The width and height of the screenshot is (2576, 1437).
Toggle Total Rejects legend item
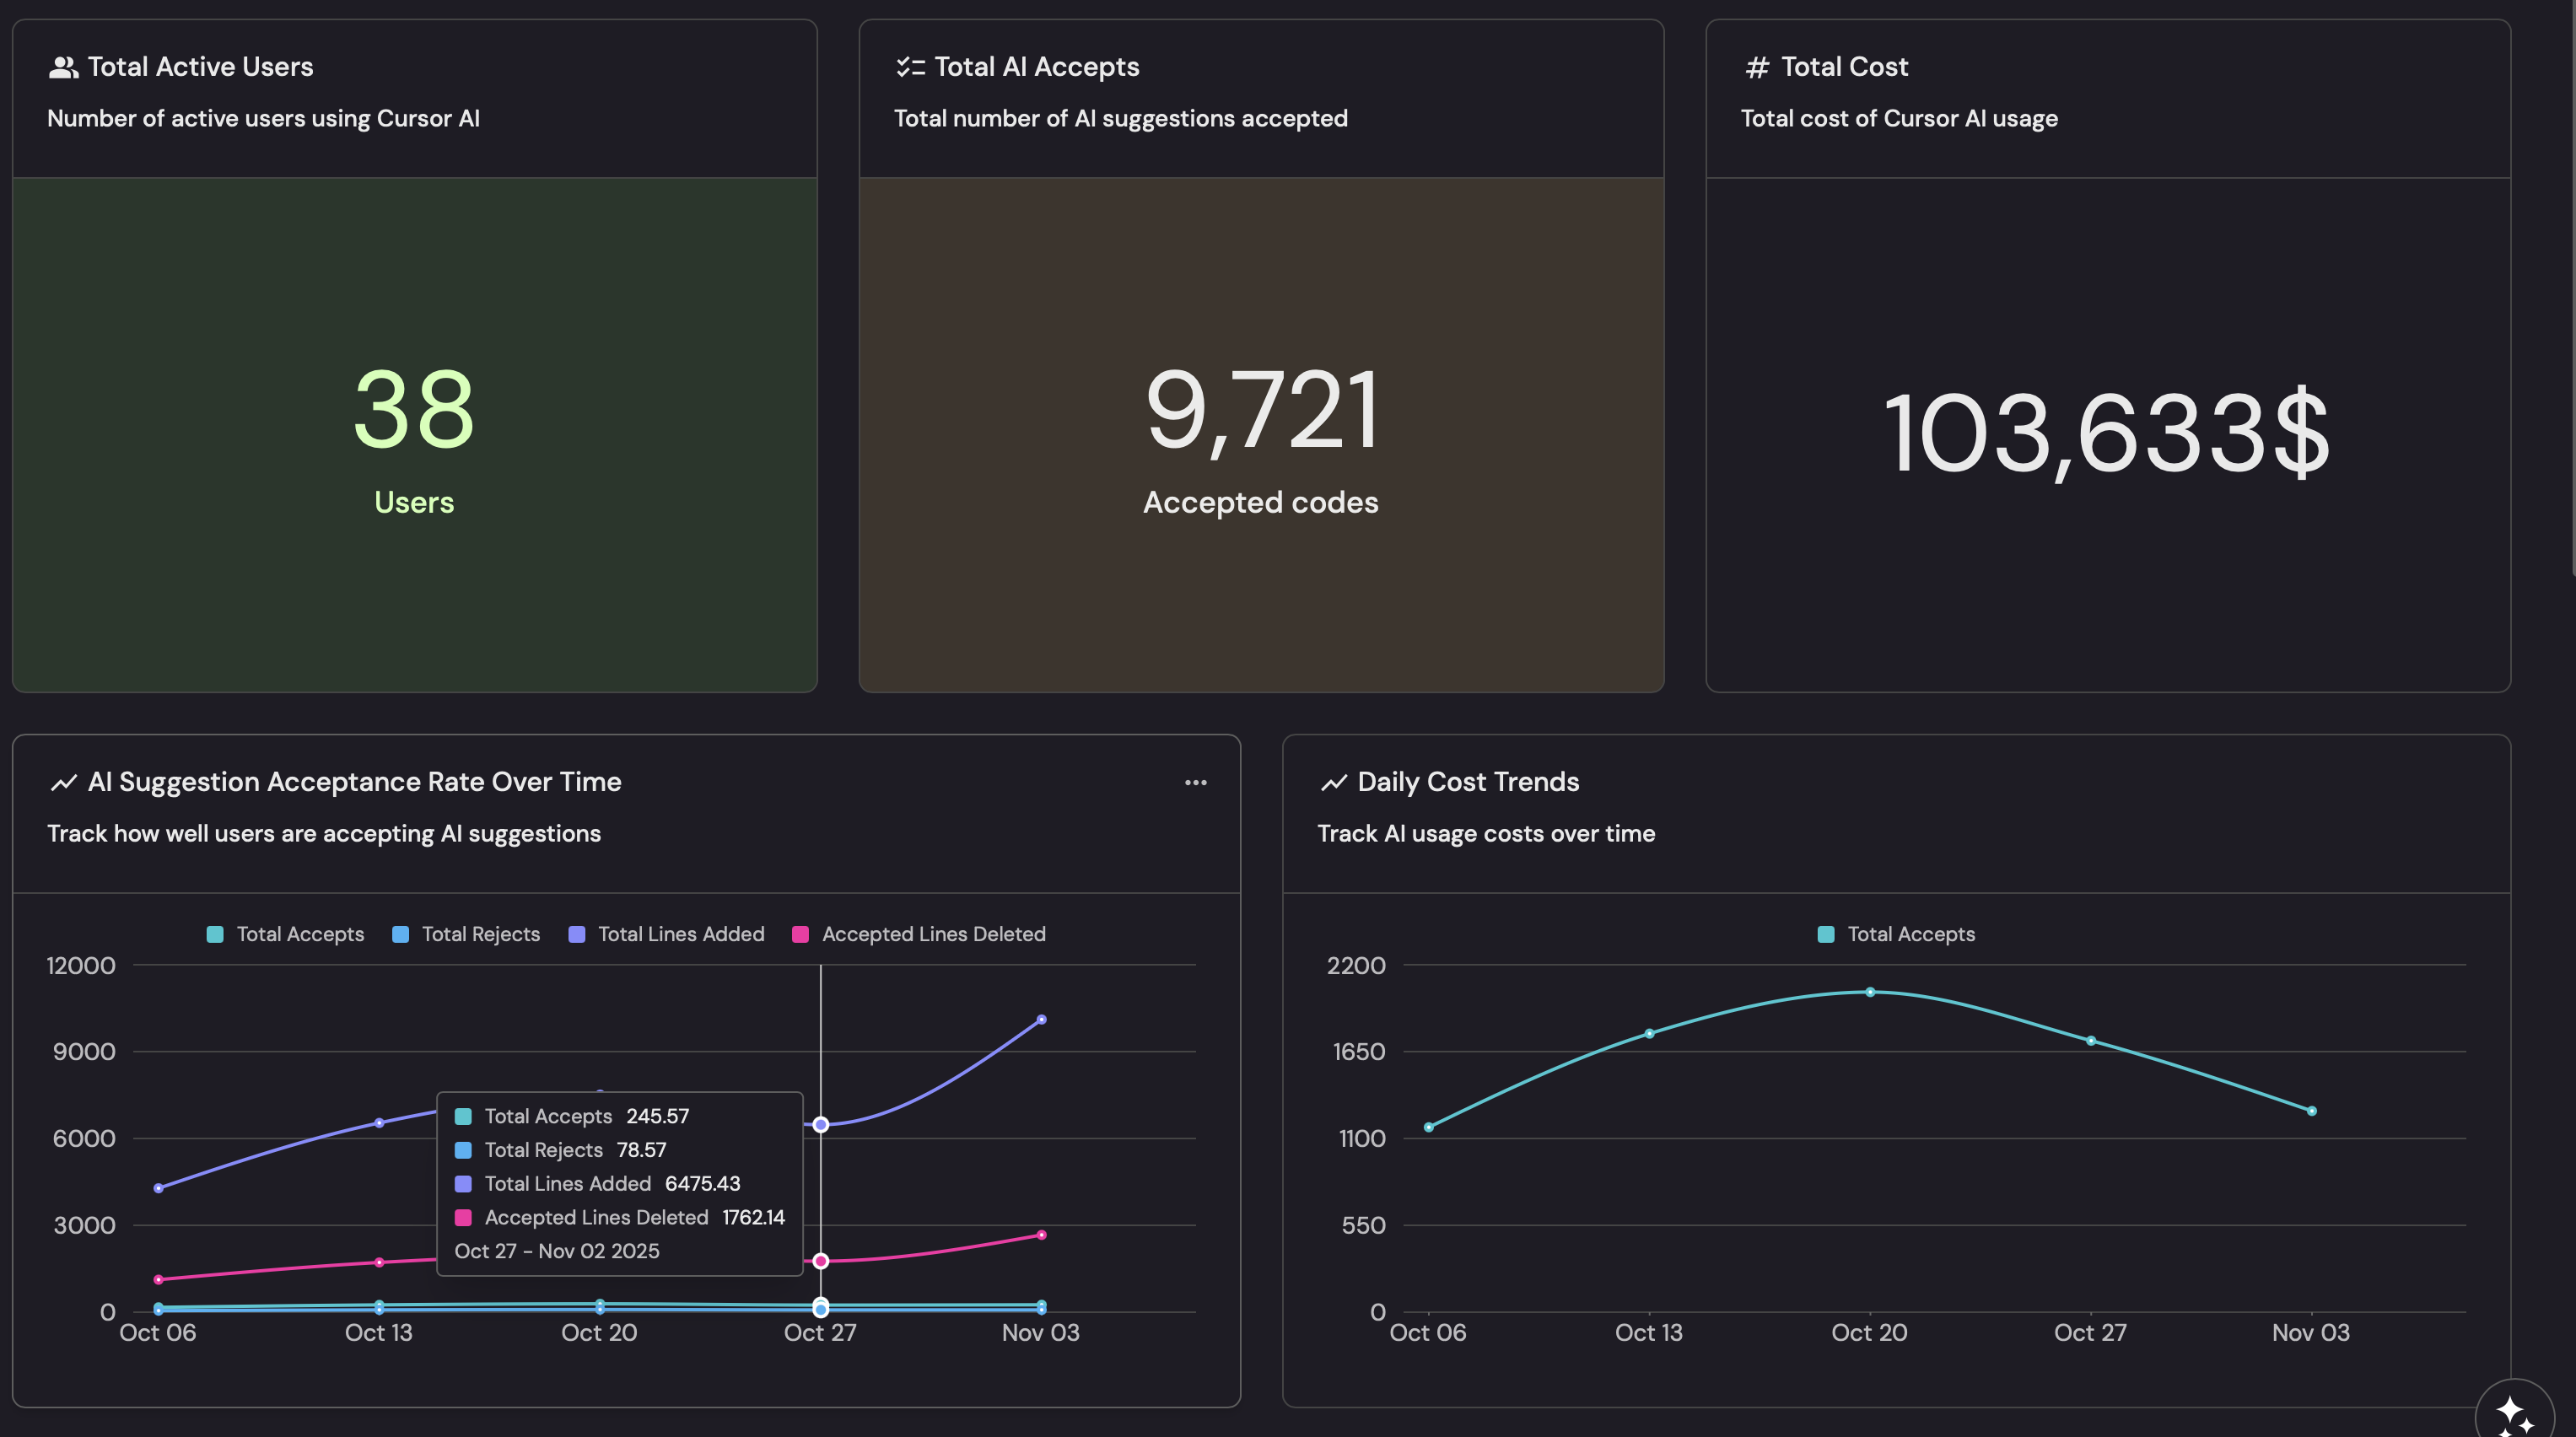pyautogui.click(x=480, y=934)
